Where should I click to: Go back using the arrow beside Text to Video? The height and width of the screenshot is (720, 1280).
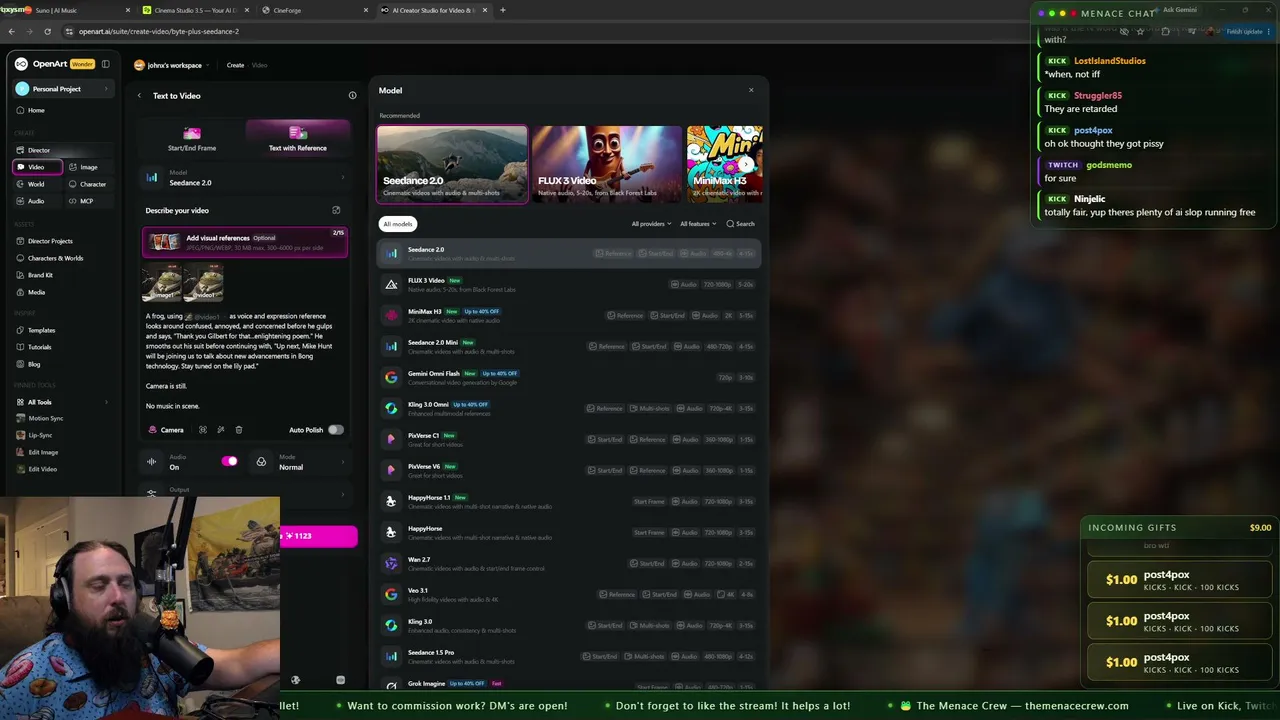coord(139,96)
